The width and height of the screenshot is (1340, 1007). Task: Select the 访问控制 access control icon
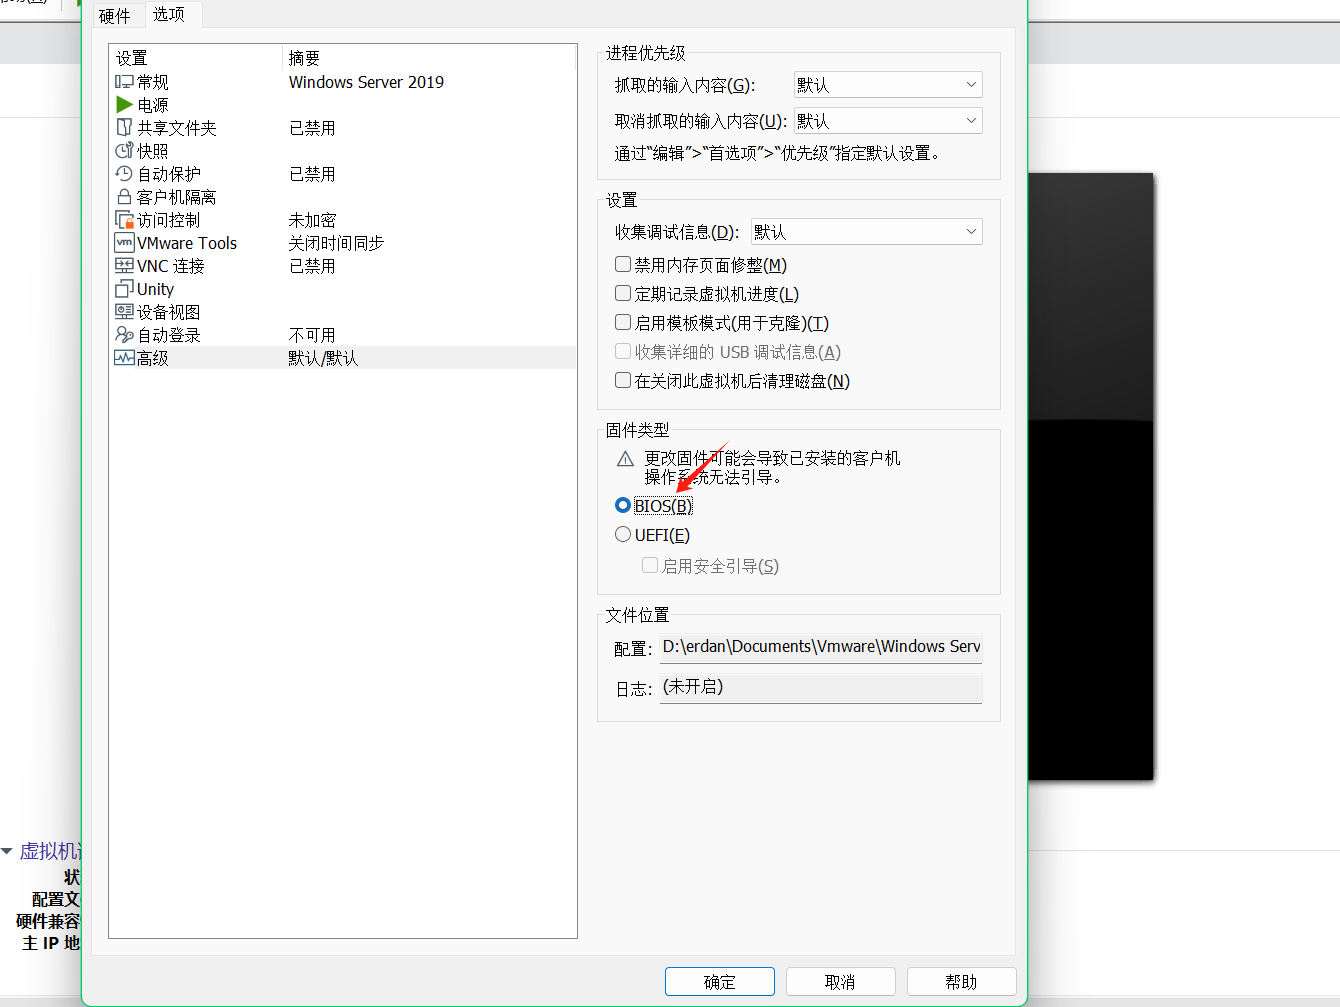(x=124, y=220)
